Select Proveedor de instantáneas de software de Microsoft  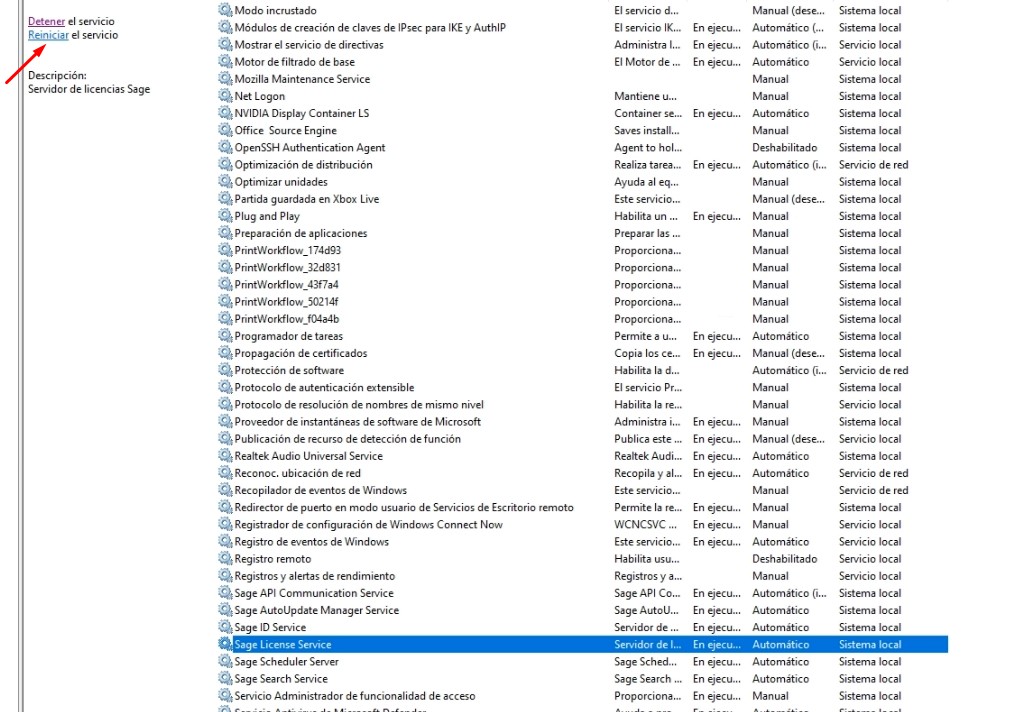pyautogui.click(x=357, y=421)
